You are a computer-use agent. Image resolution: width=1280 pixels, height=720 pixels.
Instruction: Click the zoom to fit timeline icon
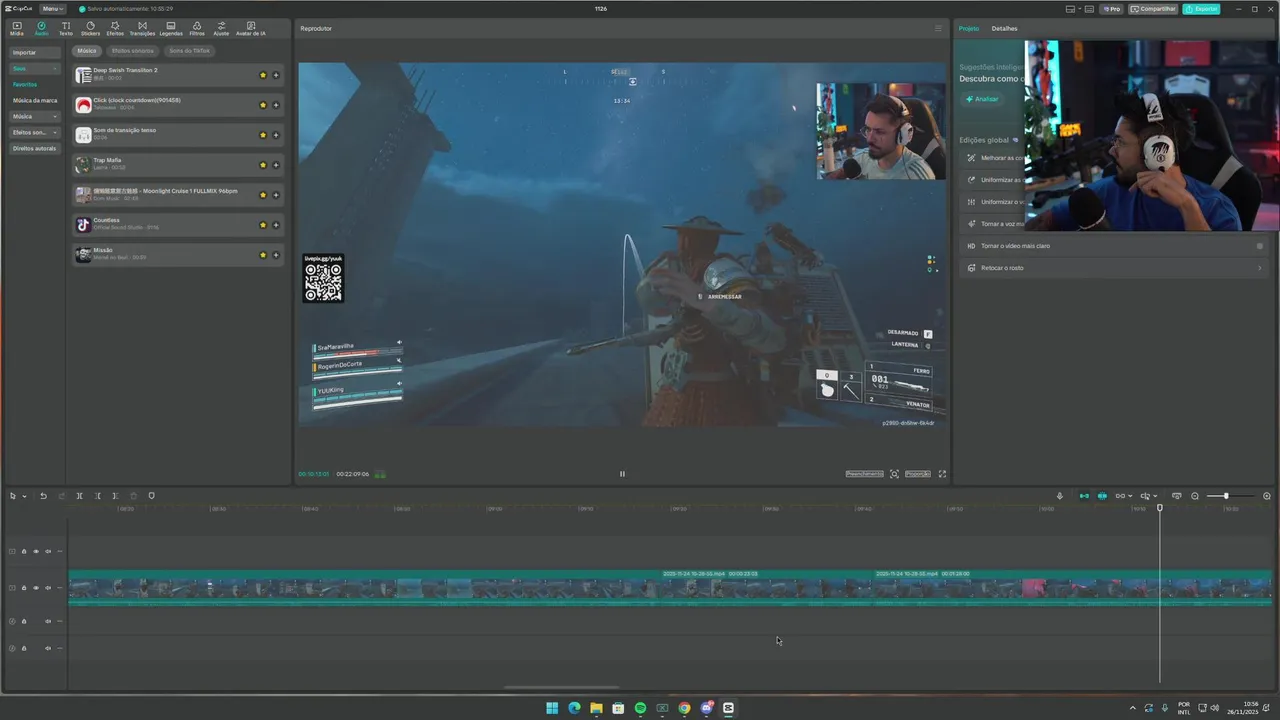point(1267,496)
